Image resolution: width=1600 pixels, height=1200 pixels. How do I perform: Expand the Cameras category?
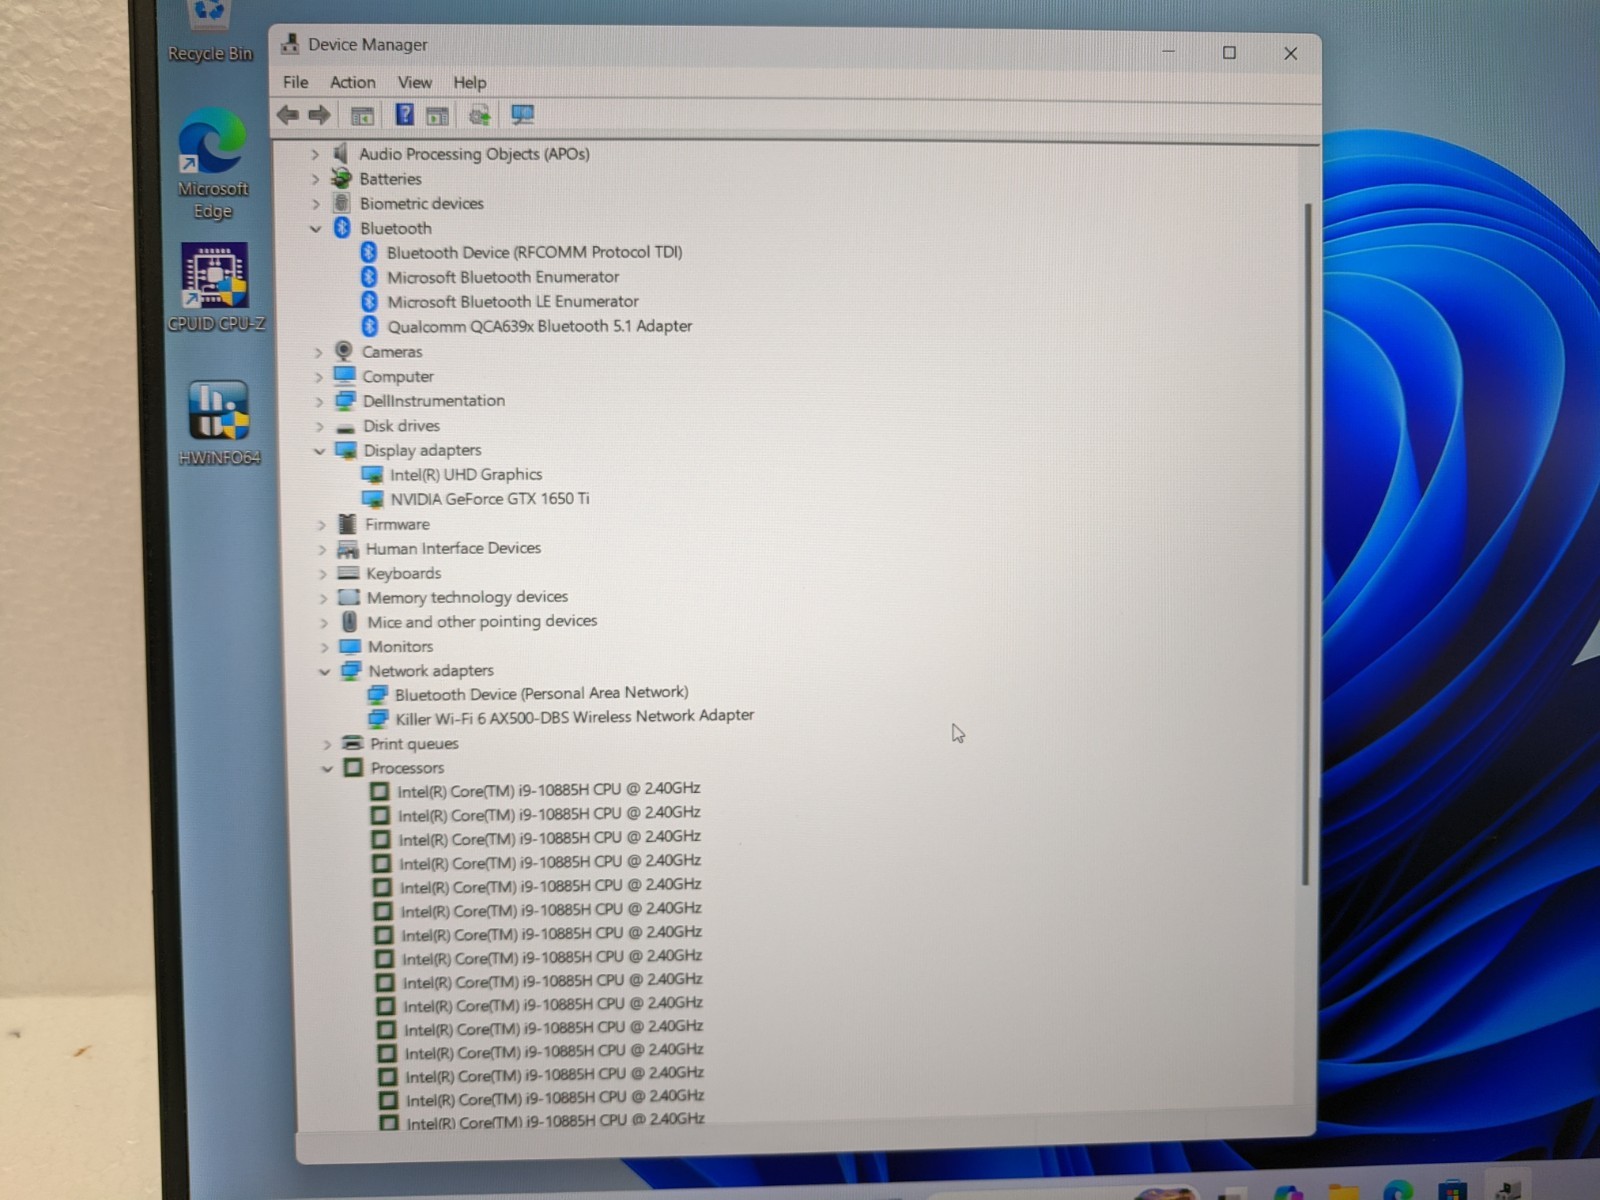point(318,352)
